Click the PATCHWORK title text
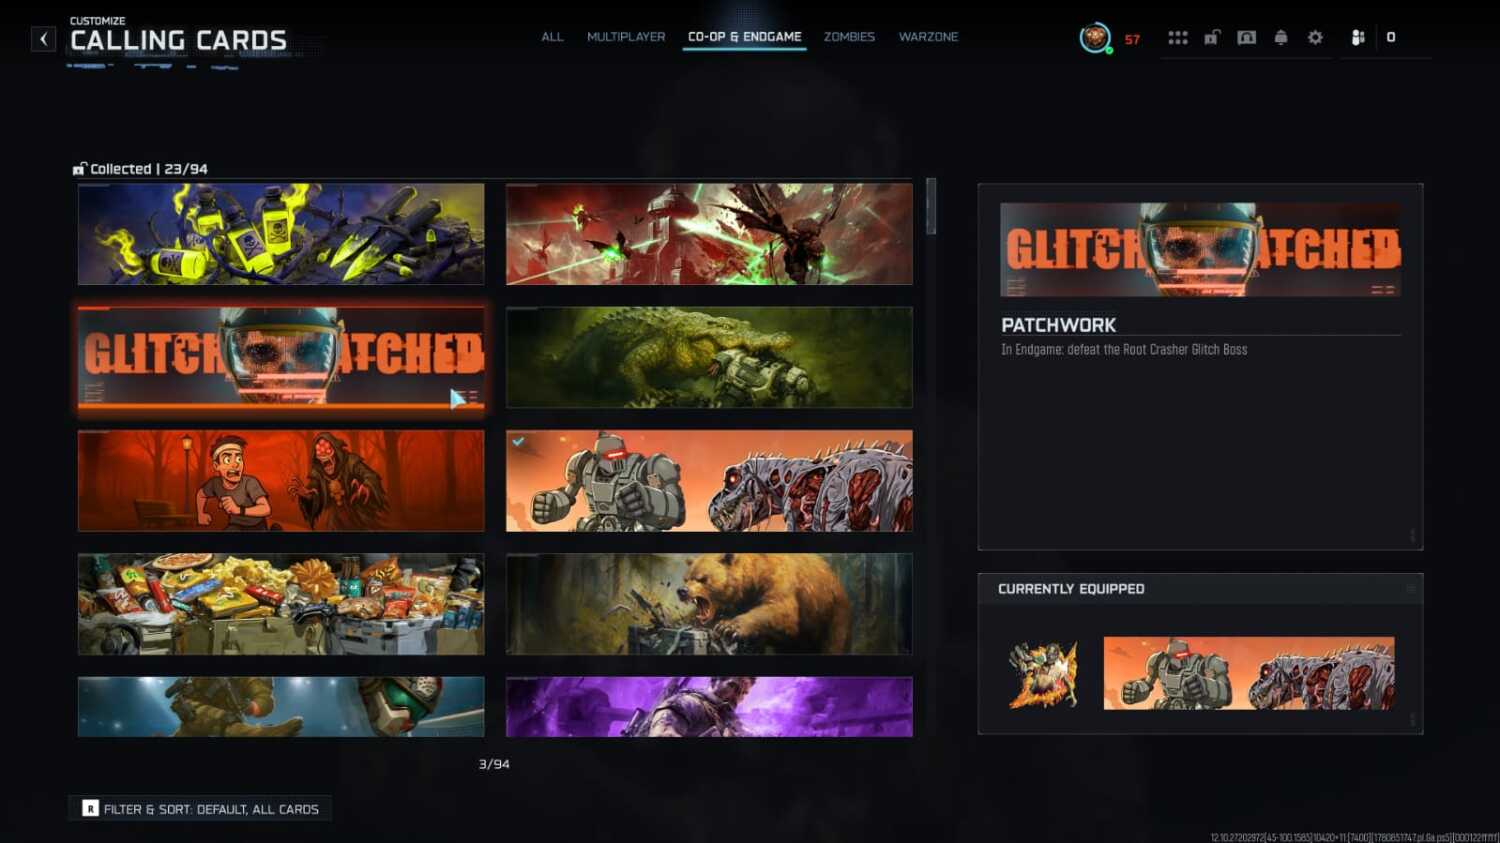 tap(1058, 325)
